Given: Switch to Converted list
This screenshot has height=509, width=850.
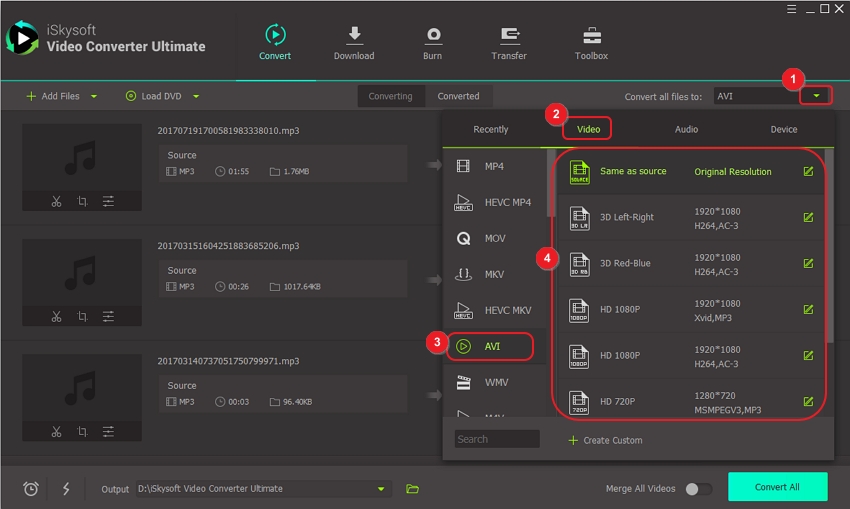Looking at the screenshot, I should pos(458,96).
